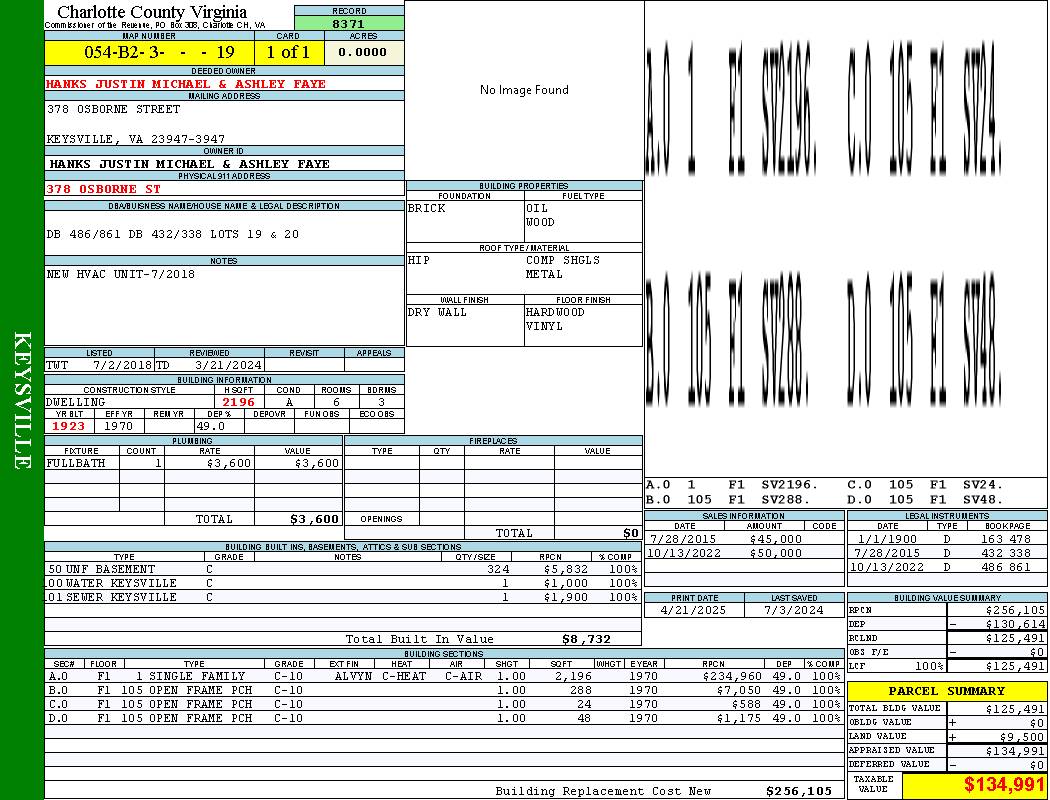Select Charlotte County Virginia title

(152, 12)
